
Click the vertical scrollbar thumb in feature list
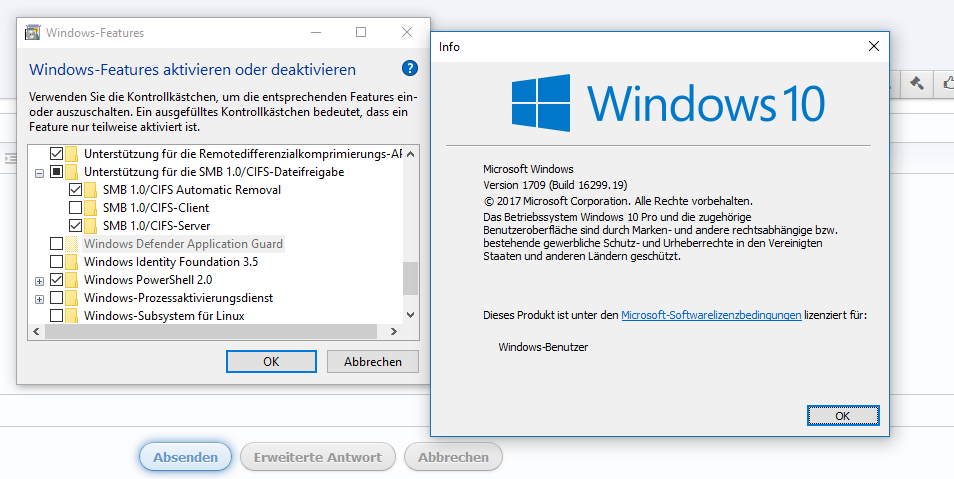coord(411,278)
